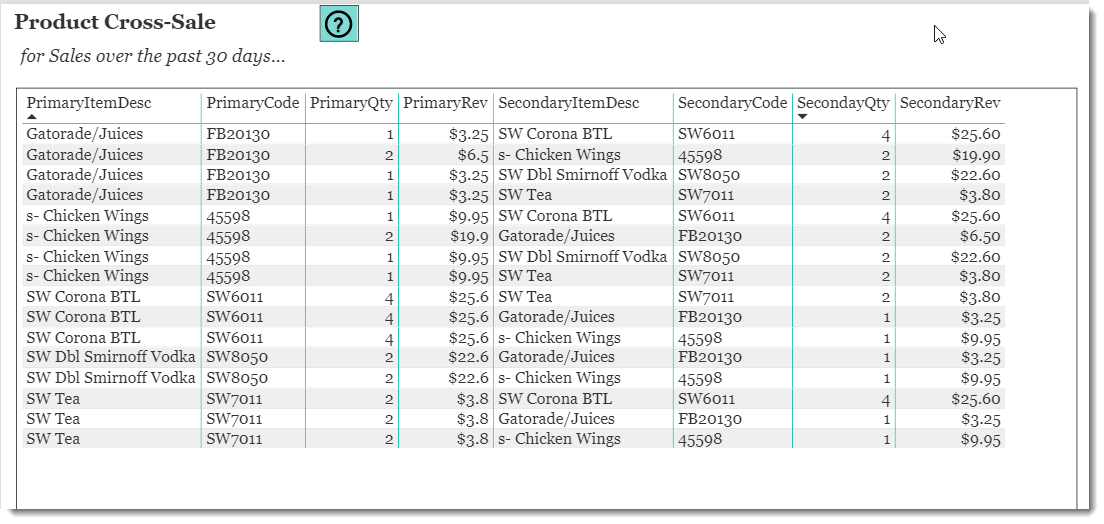Click ascending sort arrow under PrimaryItemDesc
The image size is (1104, 524).
pos(32,116)
